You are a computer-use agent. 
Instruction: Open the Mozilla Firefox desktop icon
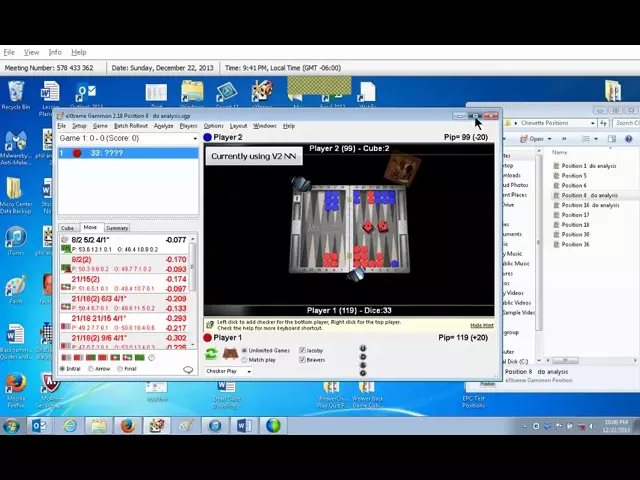(16, 390)
